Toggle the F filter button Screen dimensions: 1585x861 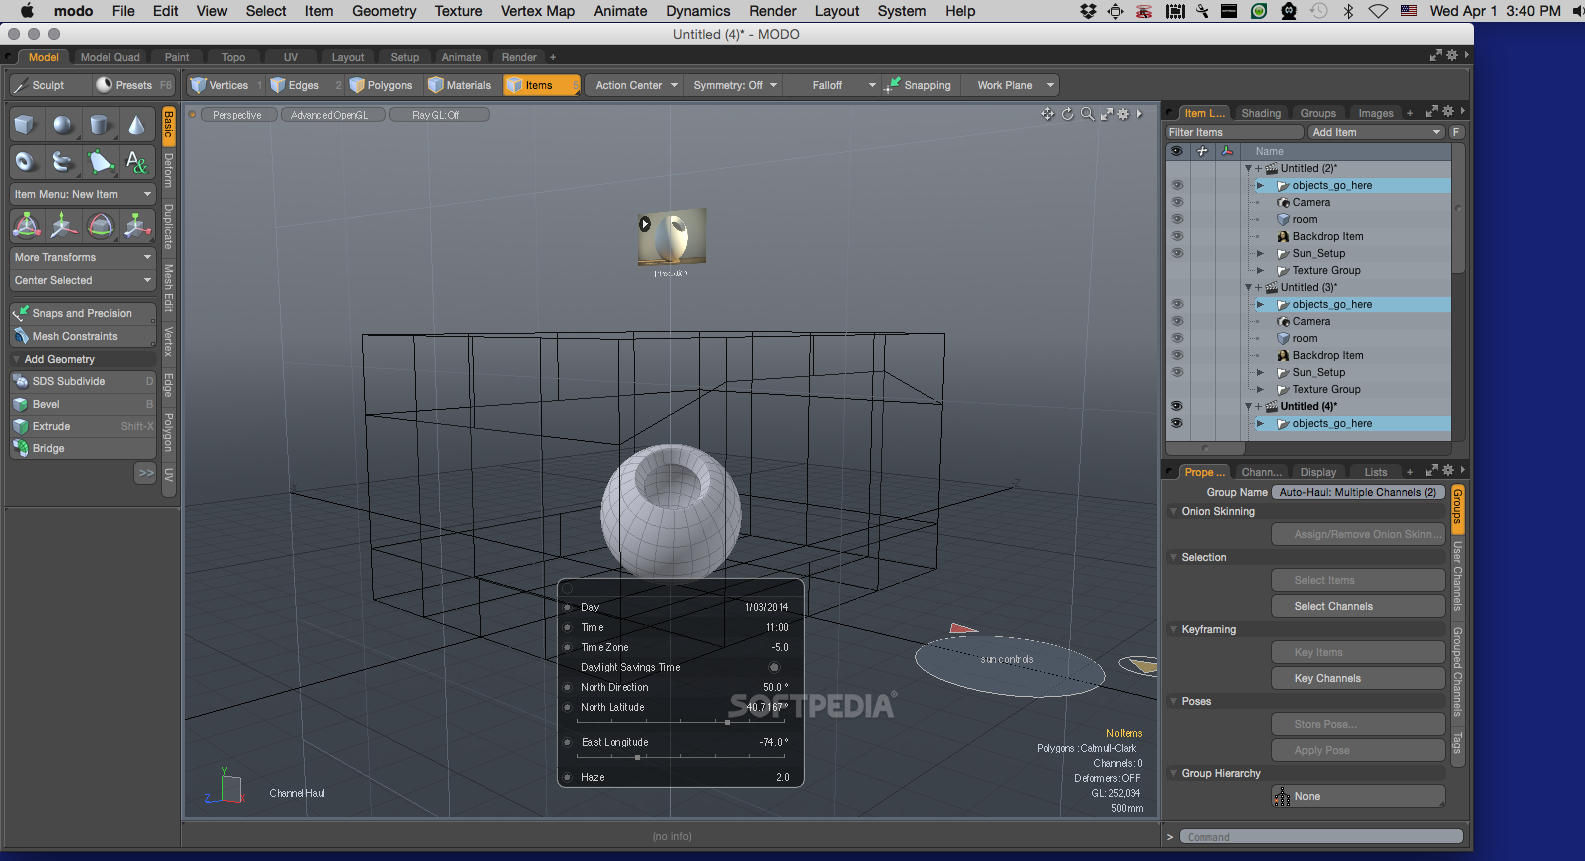pyautogui.click(x=1456, y=132)
